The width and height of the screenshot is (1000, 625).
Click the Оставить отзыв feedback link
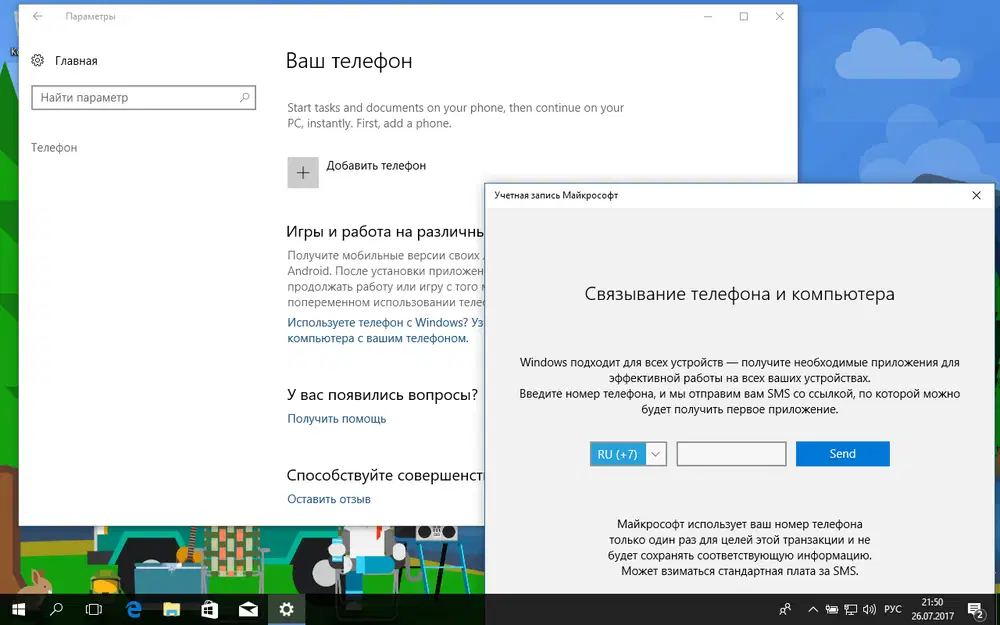328,498
